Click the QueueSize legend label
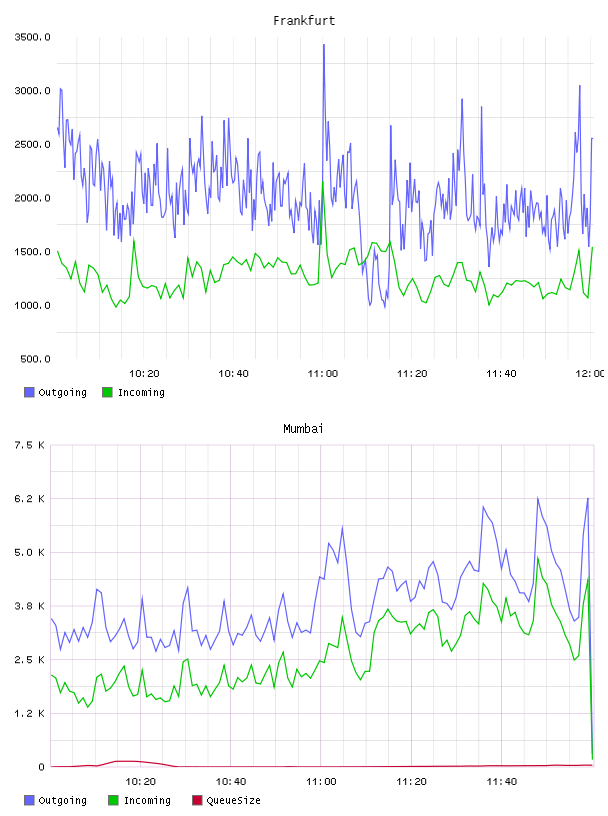This screenshot has width=608, height=816. point(234,800)
